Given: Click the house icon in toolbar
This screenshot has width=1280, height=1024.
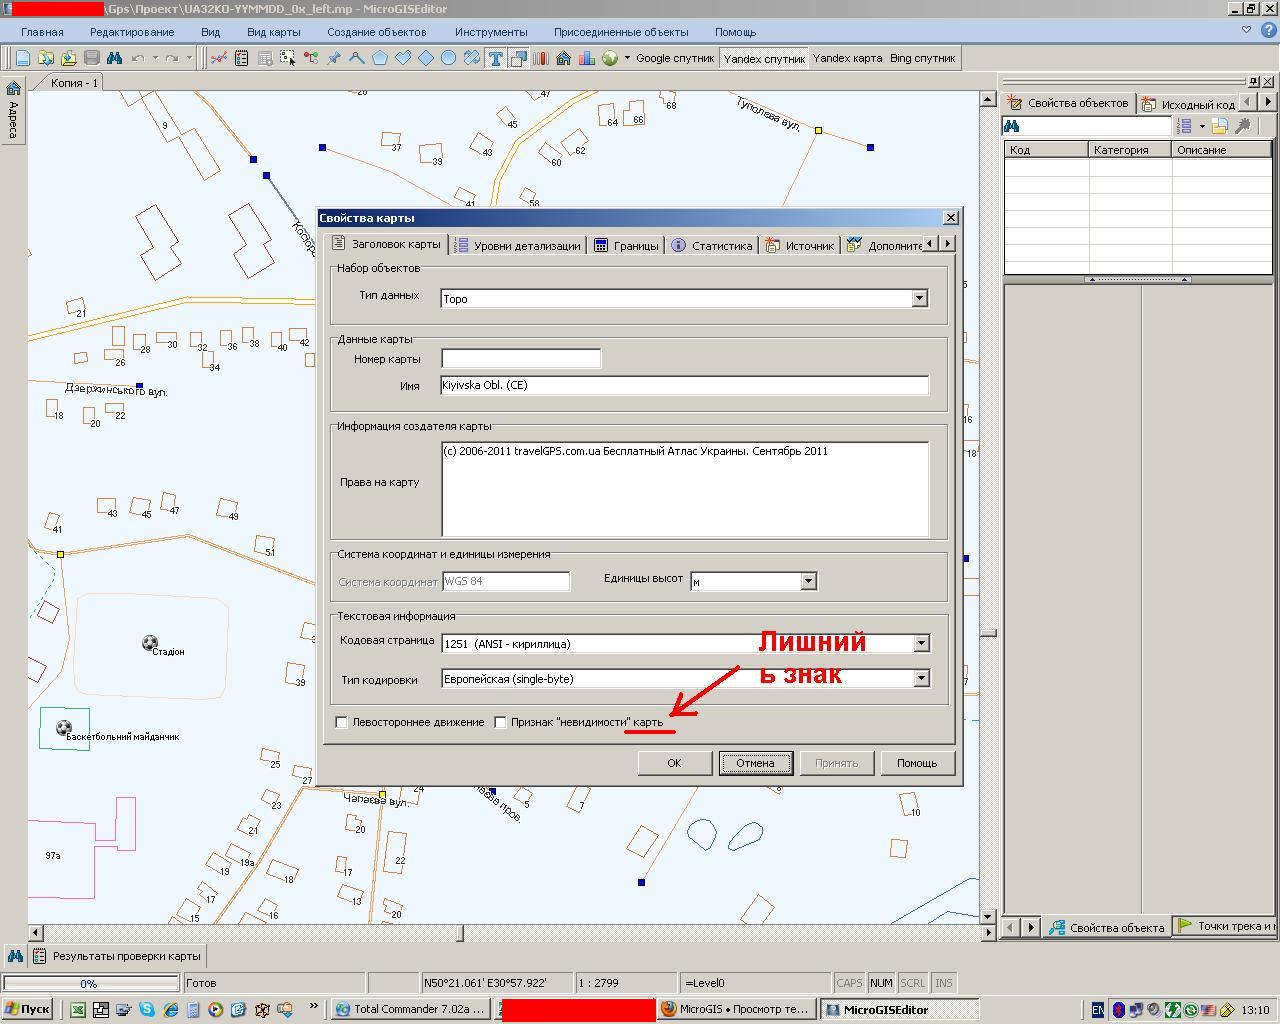Looking at the screenshot, I should [x=563, y=58].
